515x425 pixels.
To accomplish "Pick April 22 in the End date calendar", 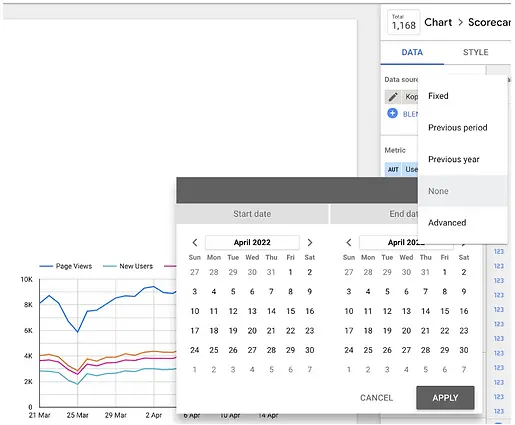I will coord(445,331).
